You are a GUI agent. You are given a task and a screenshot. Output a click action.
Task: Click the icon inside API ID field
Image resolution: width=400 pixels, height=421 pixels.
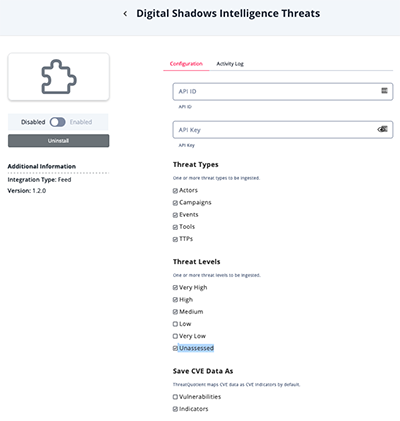point(384,91)
